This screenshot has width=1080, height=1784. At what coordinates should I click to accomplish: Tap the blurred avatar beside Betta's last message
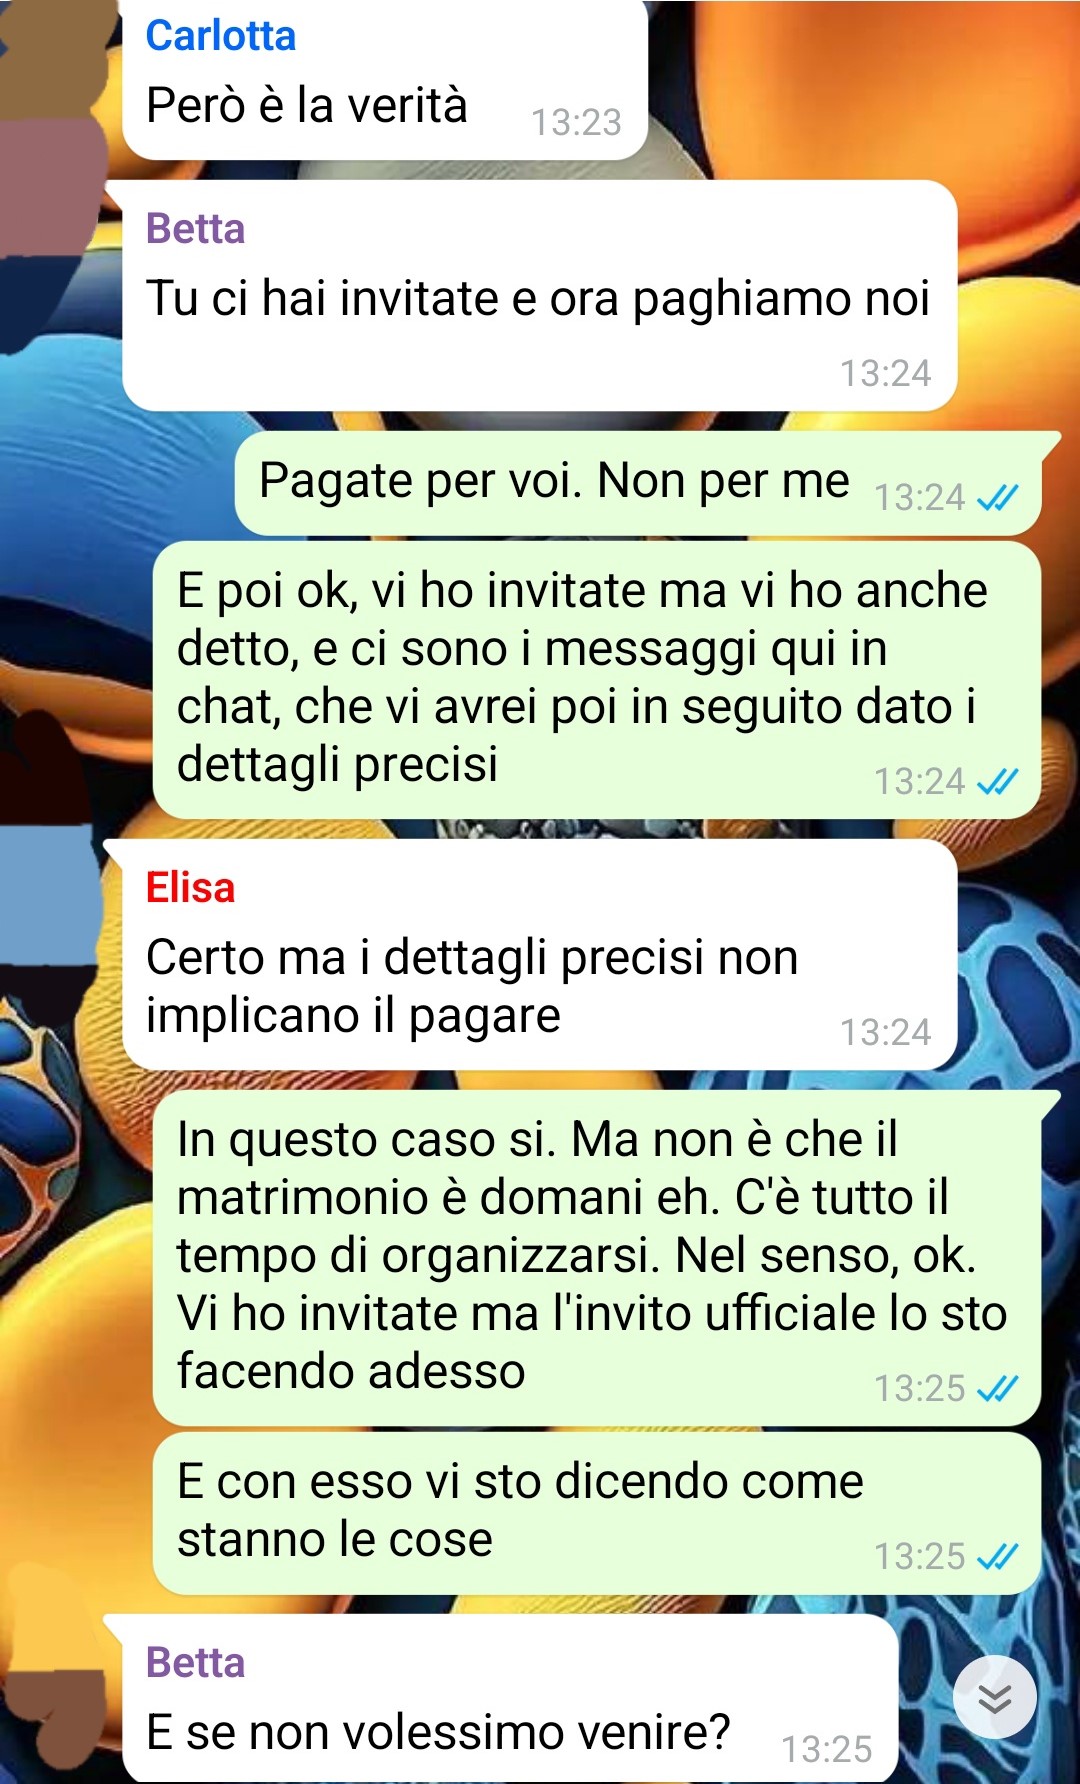(x=52, y=1722)
